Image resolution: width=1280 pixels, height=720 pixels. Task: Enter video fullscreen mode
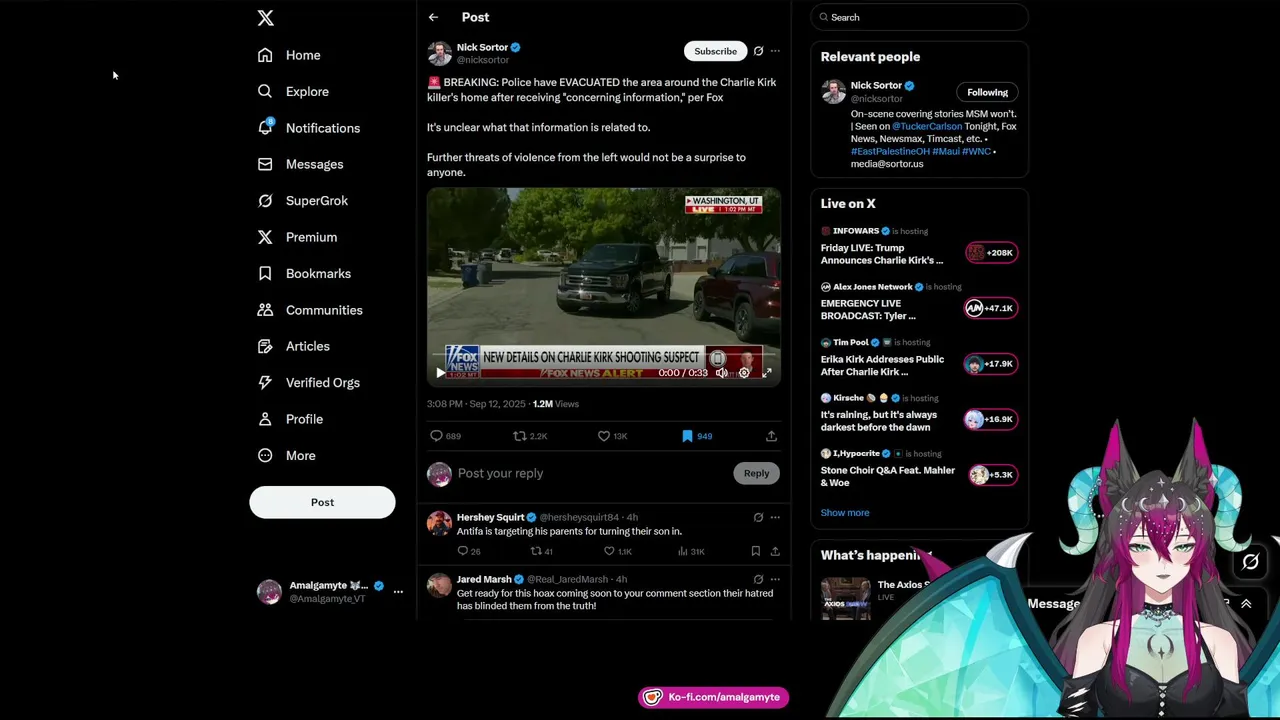point(767,373)
